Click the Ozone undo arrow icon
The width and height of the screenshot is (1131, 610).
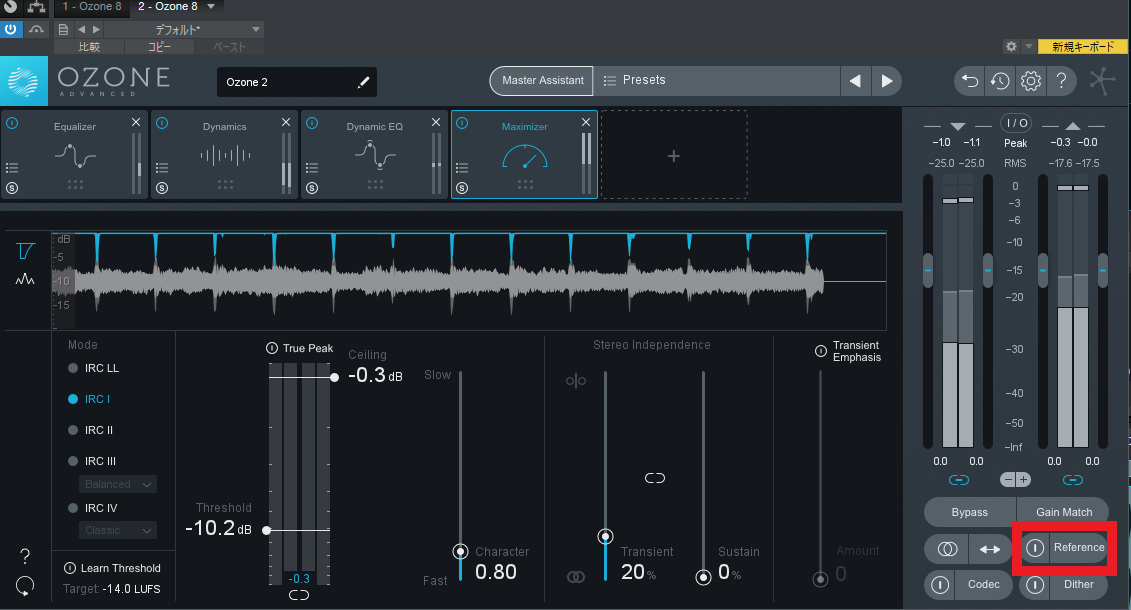(970, 81)
